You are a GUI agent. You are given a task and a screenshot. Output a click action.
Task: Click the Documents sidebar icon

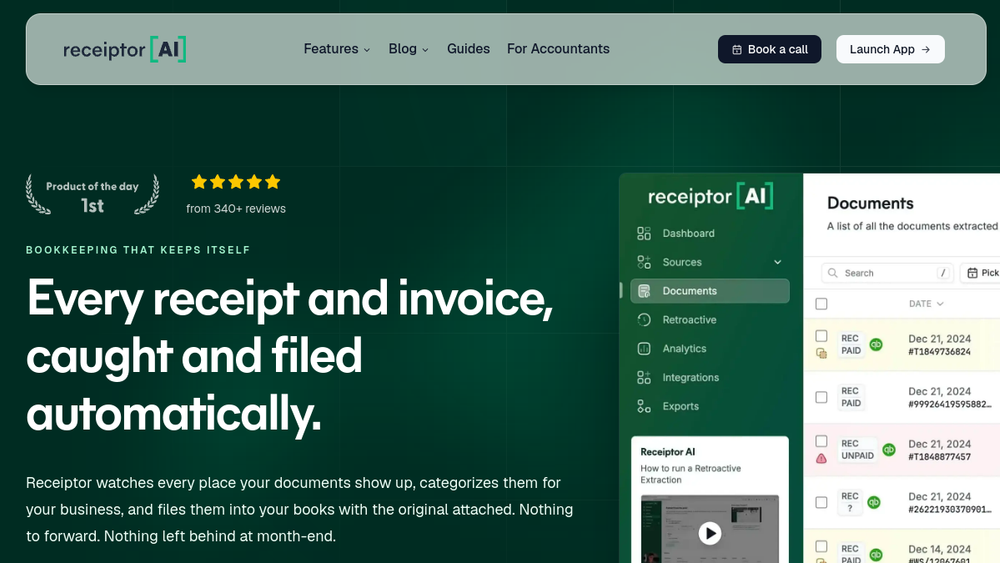644,291
